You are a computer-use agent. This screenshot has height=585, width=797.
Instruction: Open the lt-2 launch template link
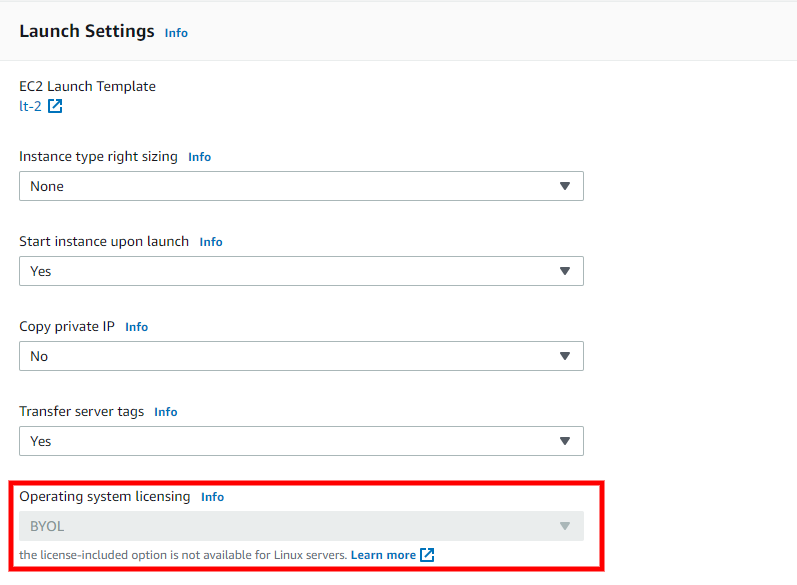pos(30,106)
